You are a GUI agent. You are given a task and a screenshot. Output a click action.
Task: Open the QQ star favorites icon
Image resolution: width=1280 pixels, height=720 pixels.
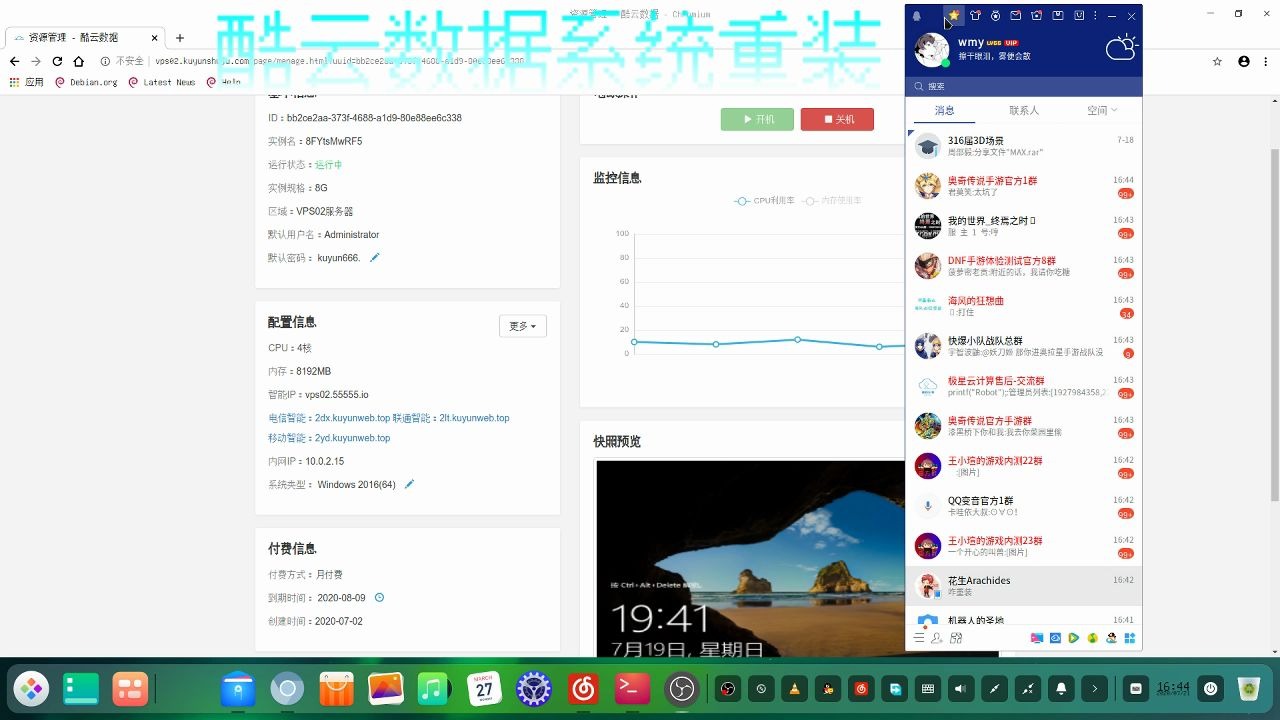point(954,16)
